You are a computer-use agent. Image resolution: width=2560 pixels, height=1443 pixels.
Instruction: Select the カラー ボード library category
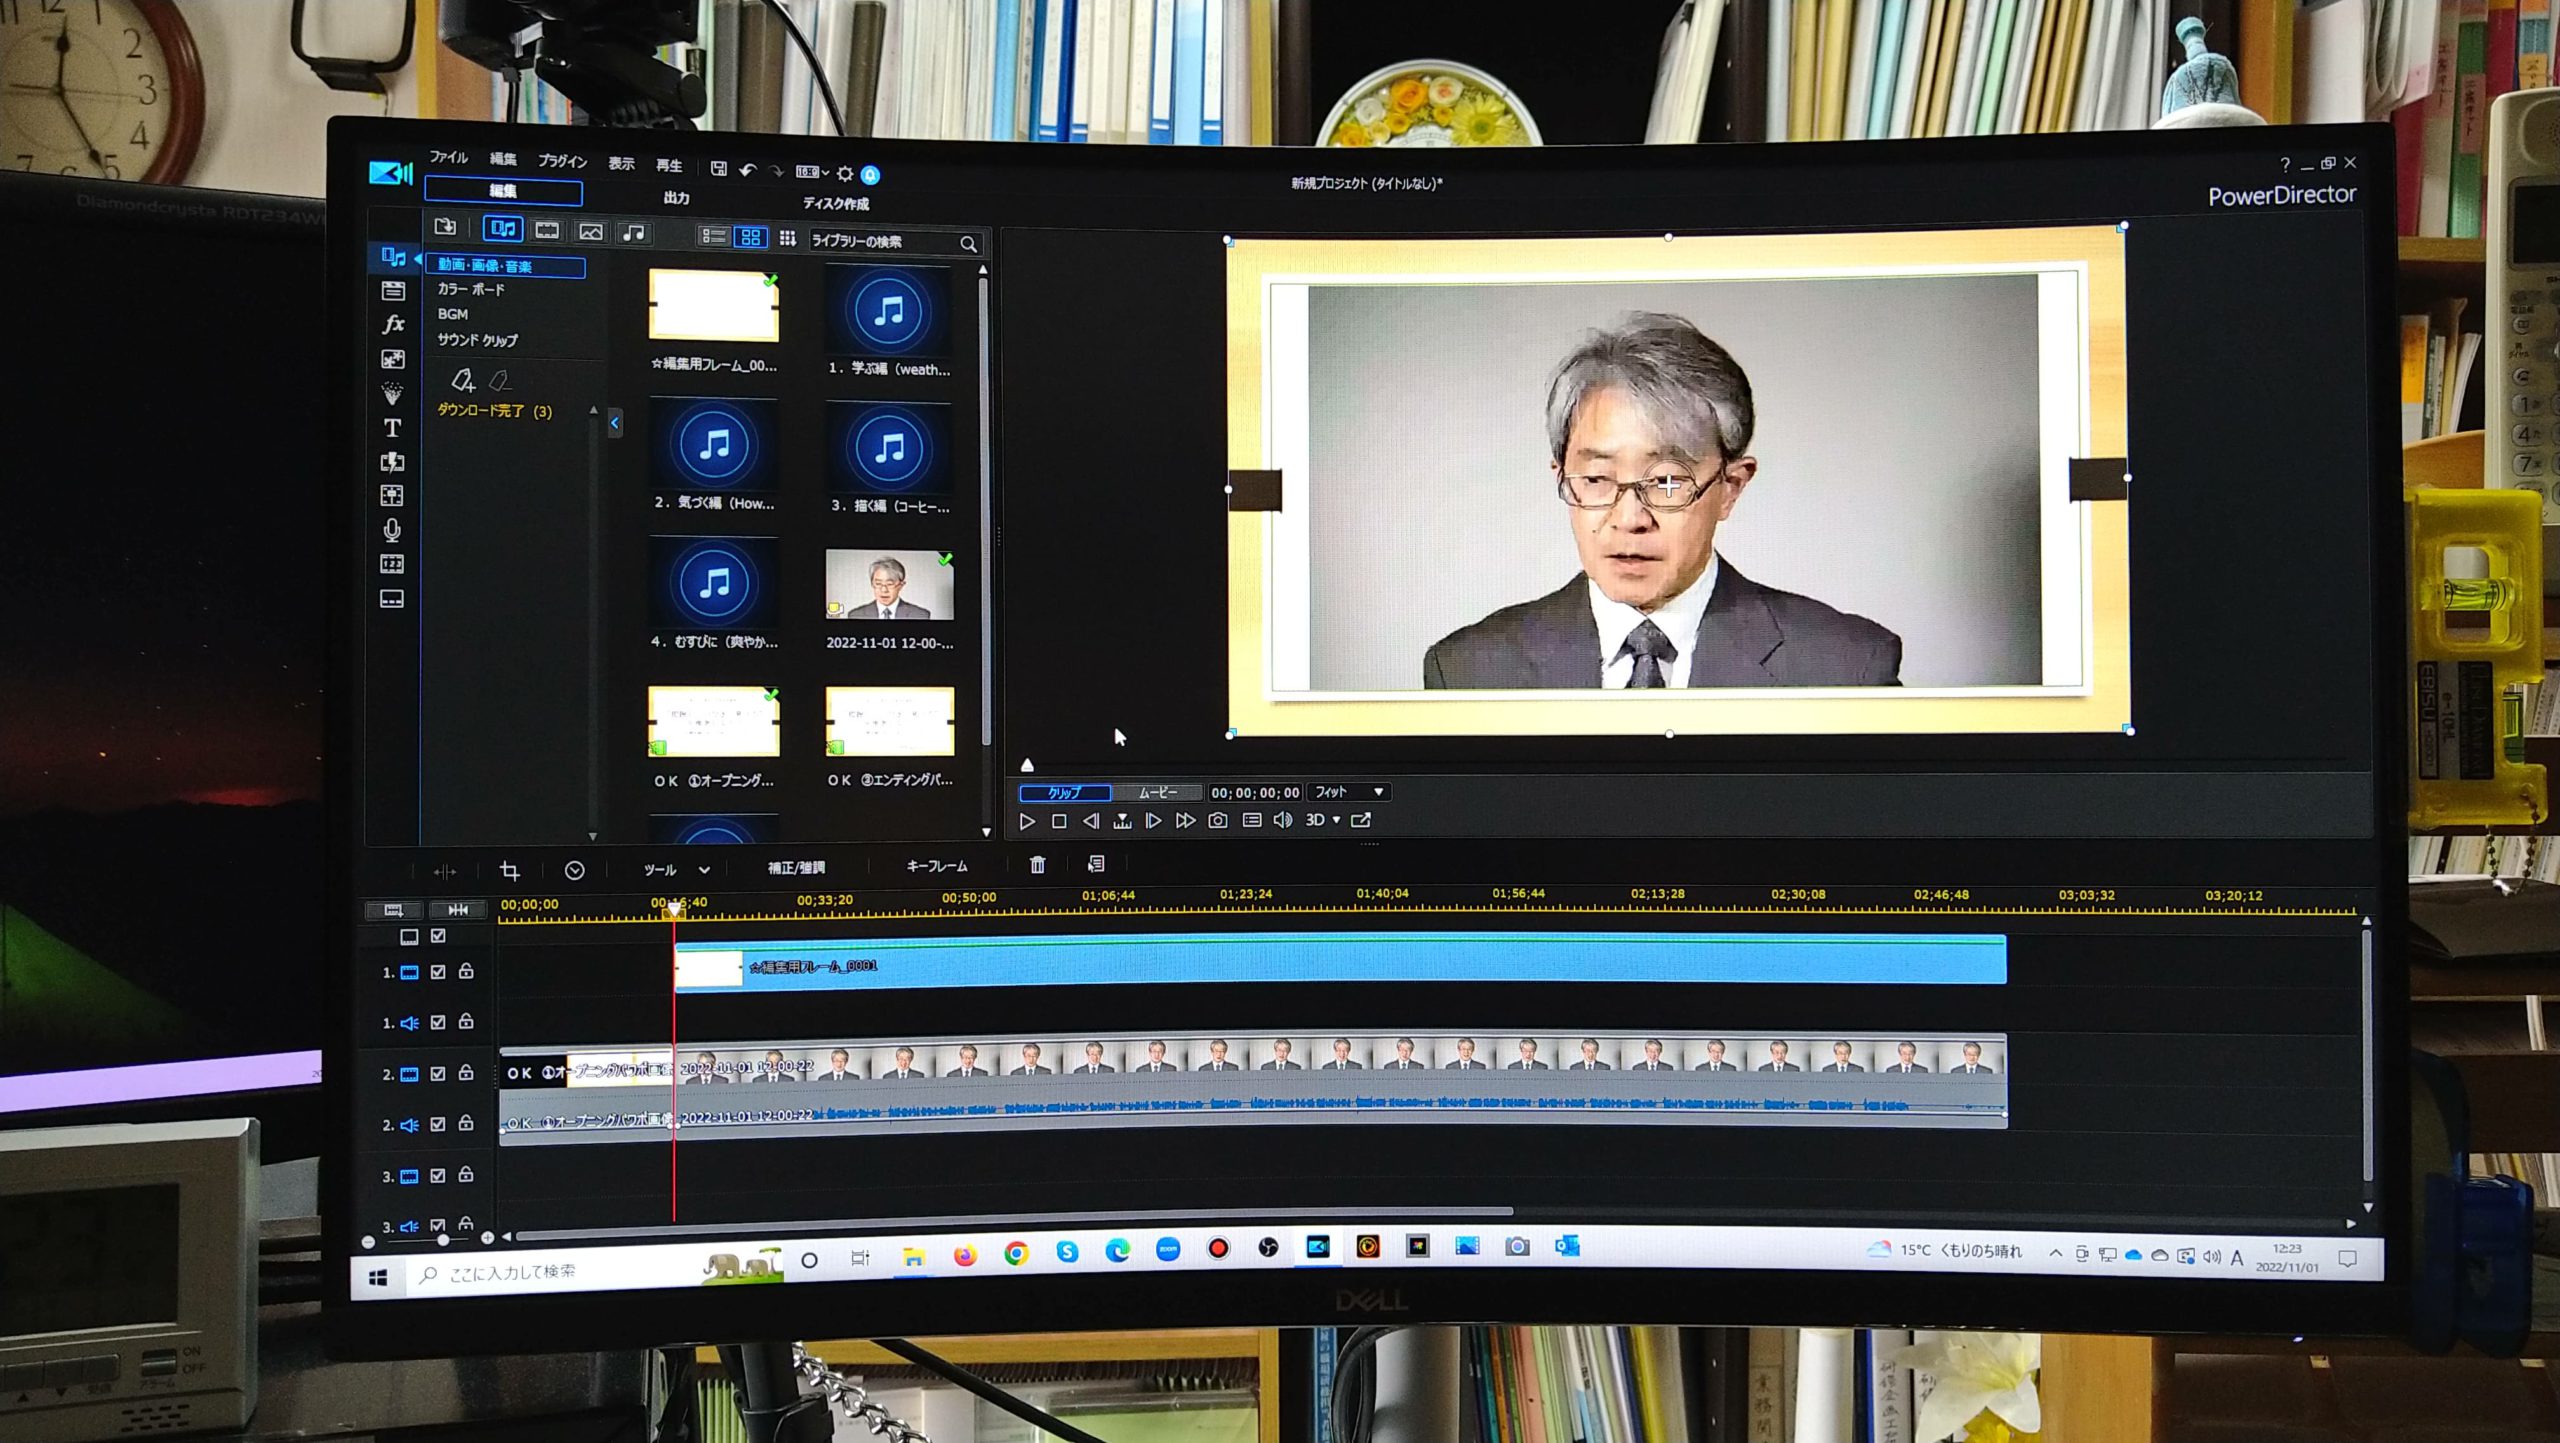point(471,289)
